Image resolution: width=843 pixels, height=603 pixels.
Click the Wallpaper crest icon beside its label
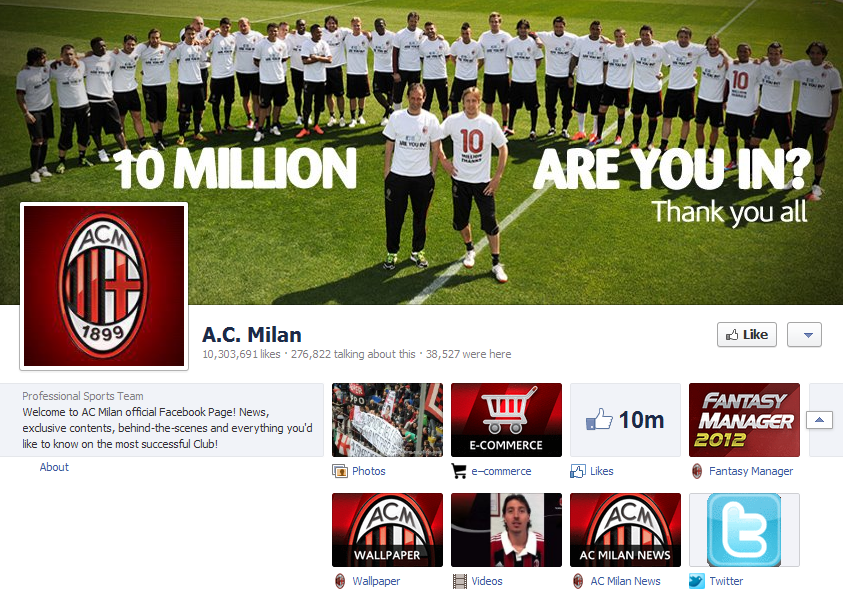tap(340, 581)
